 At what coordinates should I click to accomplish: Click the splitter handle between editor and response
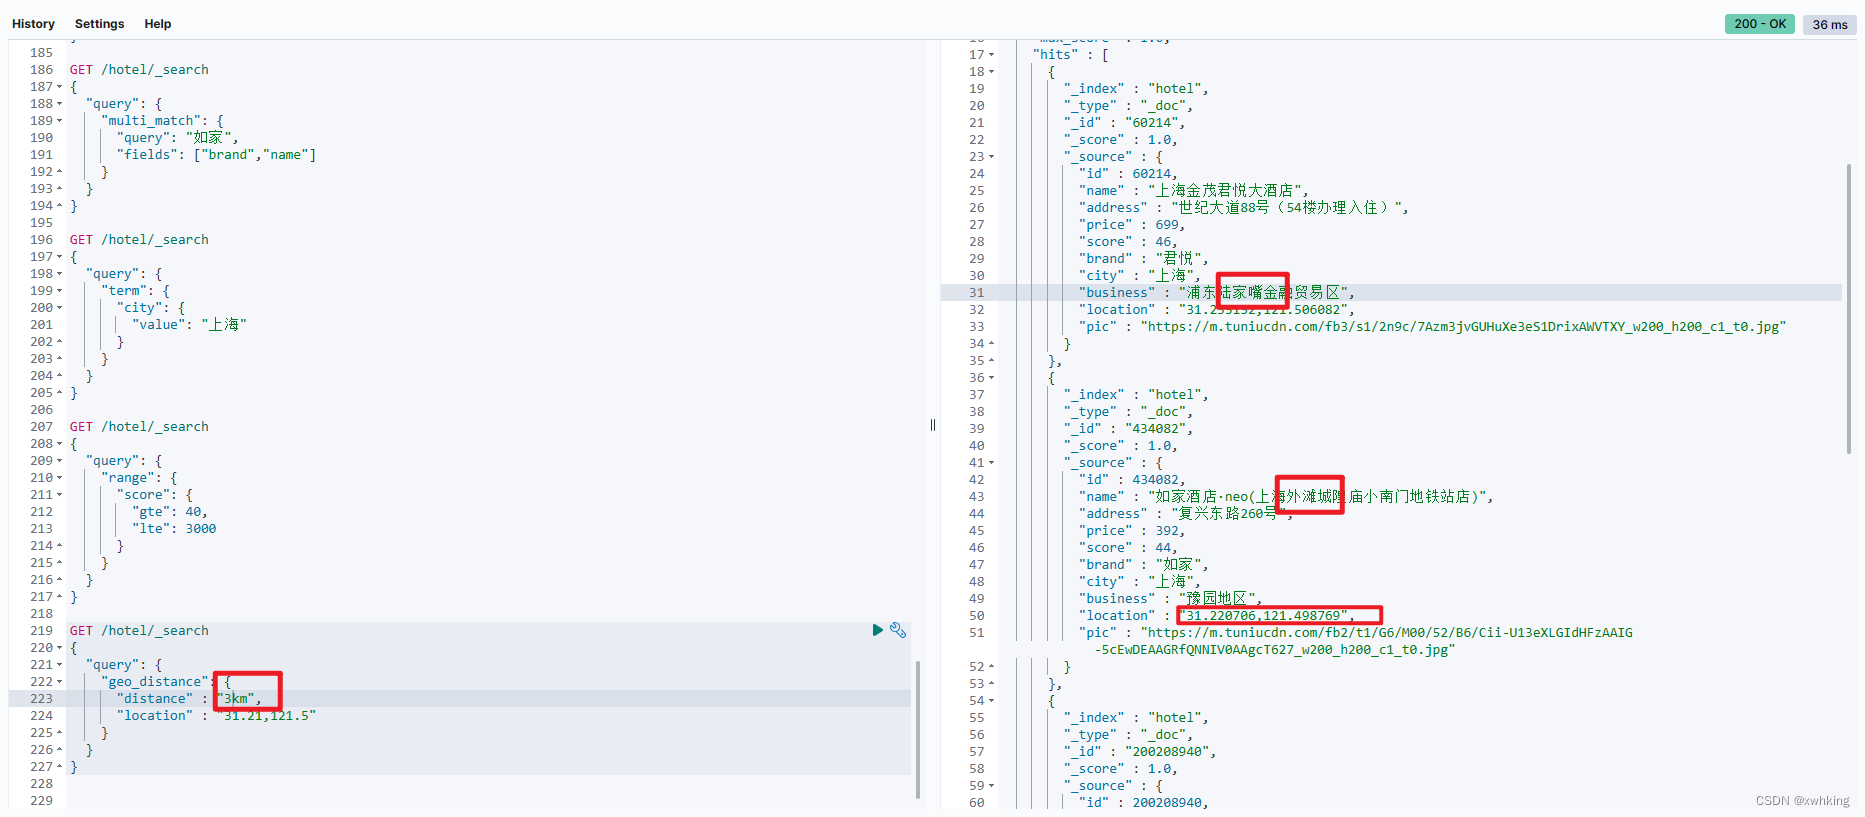pos(933,425)
